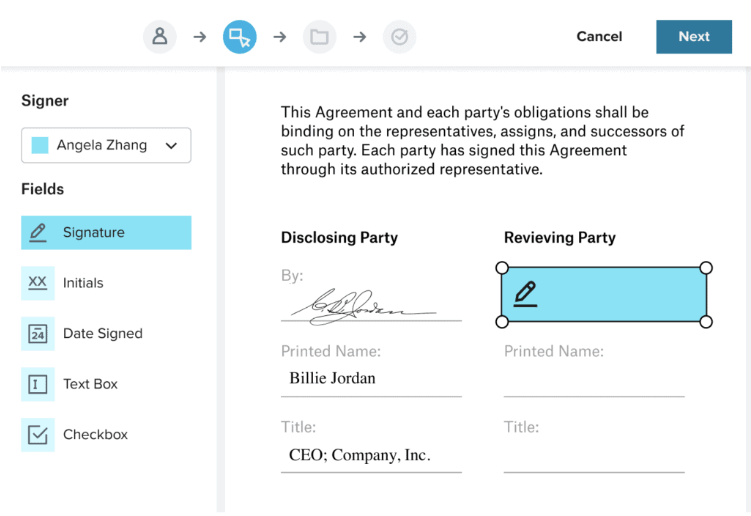Select the Signature field option

106,232
